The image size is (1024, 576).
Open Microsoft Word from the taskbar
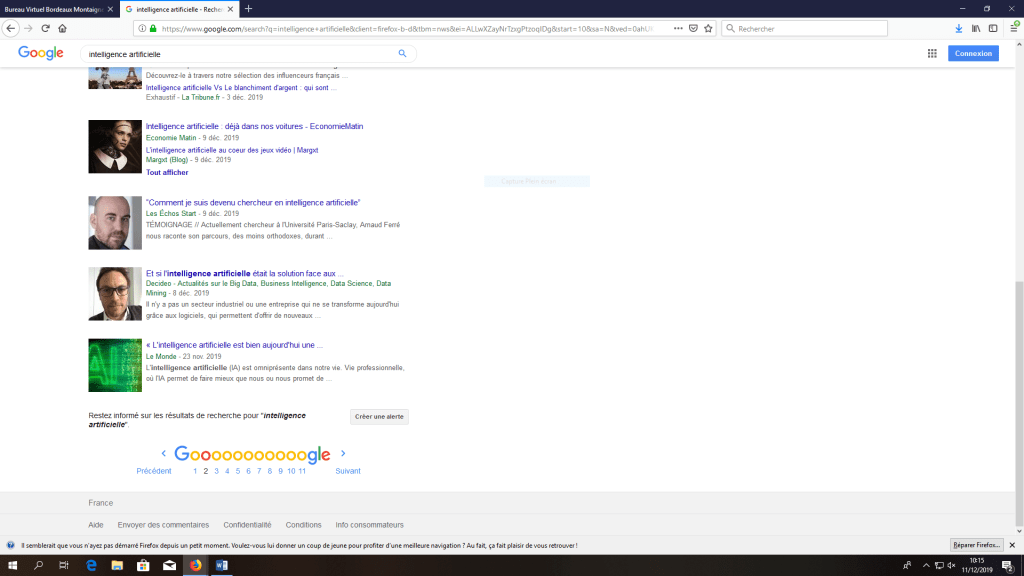(x=222, y=566)
